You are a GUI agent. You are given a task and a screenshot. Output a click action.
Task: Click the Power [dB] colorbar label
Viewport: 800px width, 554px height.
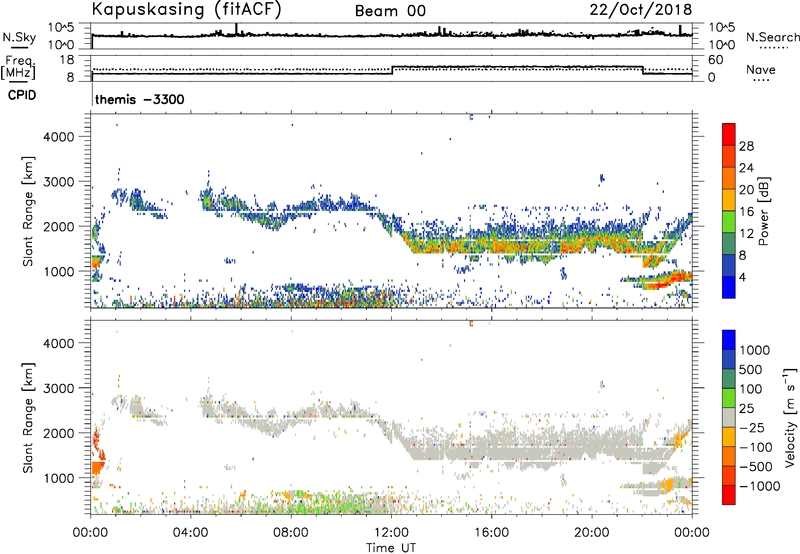(763, 211)
